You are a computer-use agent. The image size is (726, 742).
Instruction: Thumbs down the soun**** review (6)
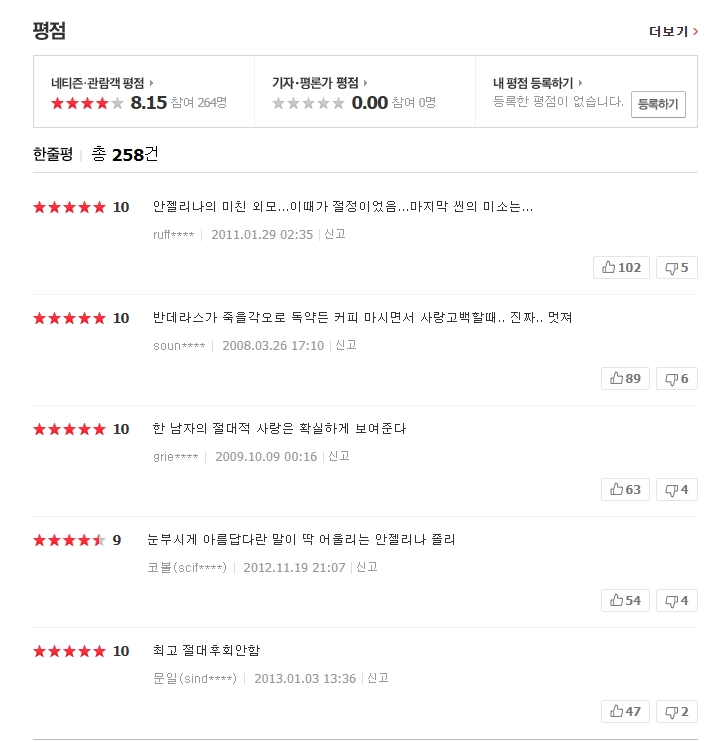click(x=677, y=379)
